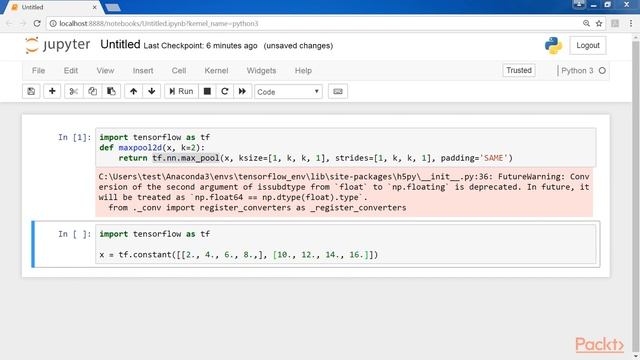
Task: Reload the page in browser
Action: pos(37,23)
